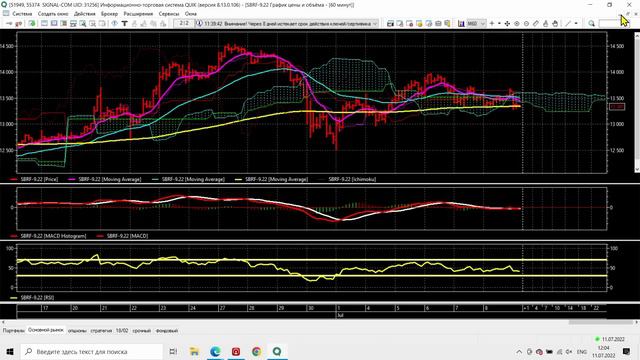Click the briefcase portfolio toolbar icon
Viewport: 640px width, 360px height.
[438, 24]
